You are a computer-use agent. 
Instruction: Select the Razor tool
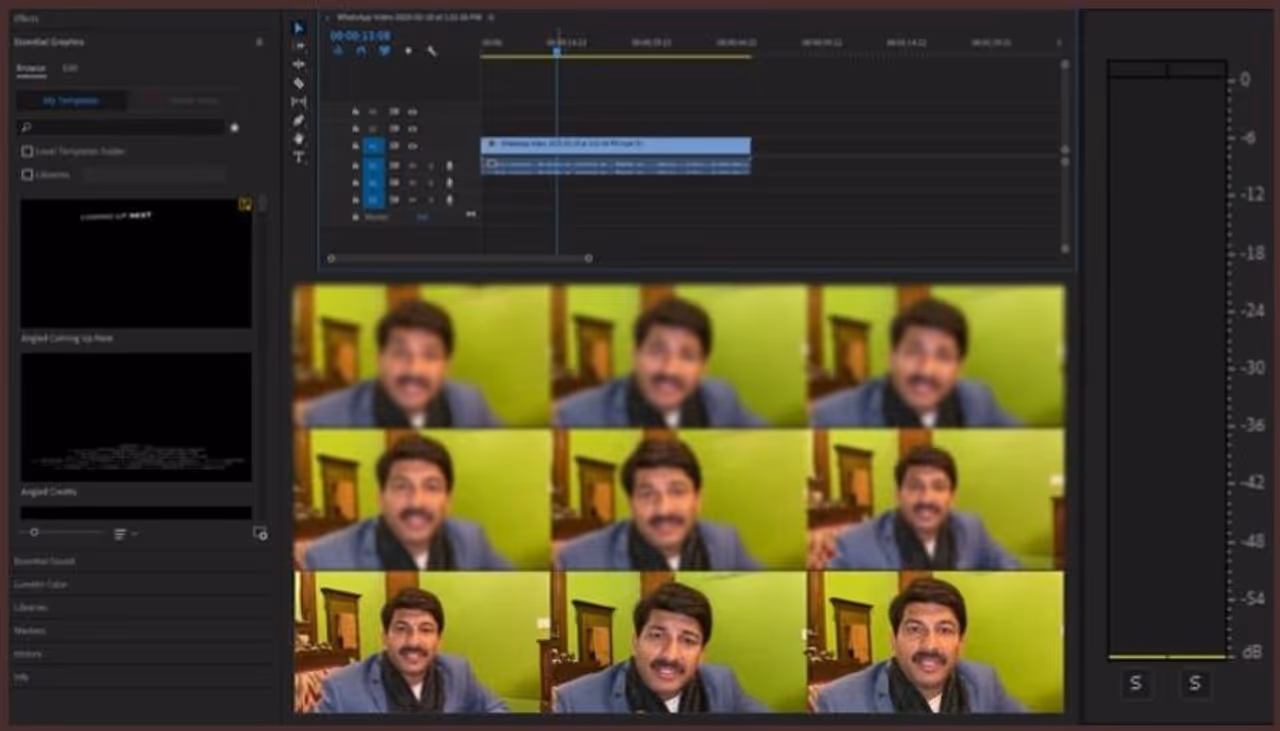298,83
